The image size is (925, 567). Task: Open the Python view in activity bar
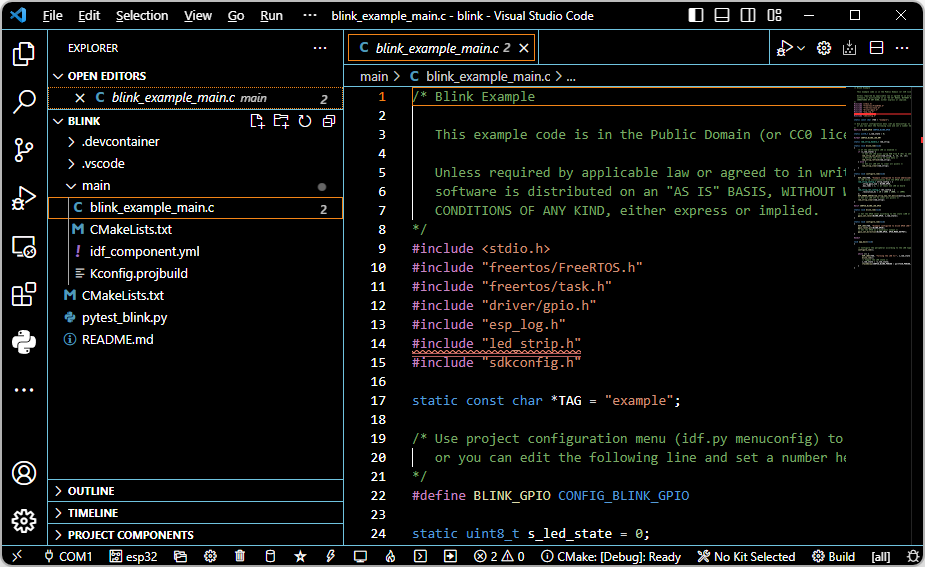(x=24, y=342)
